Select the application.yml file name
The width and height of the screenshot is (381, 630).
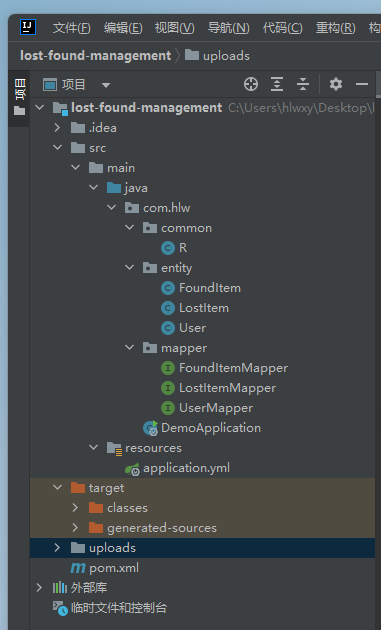pos(186,468)
